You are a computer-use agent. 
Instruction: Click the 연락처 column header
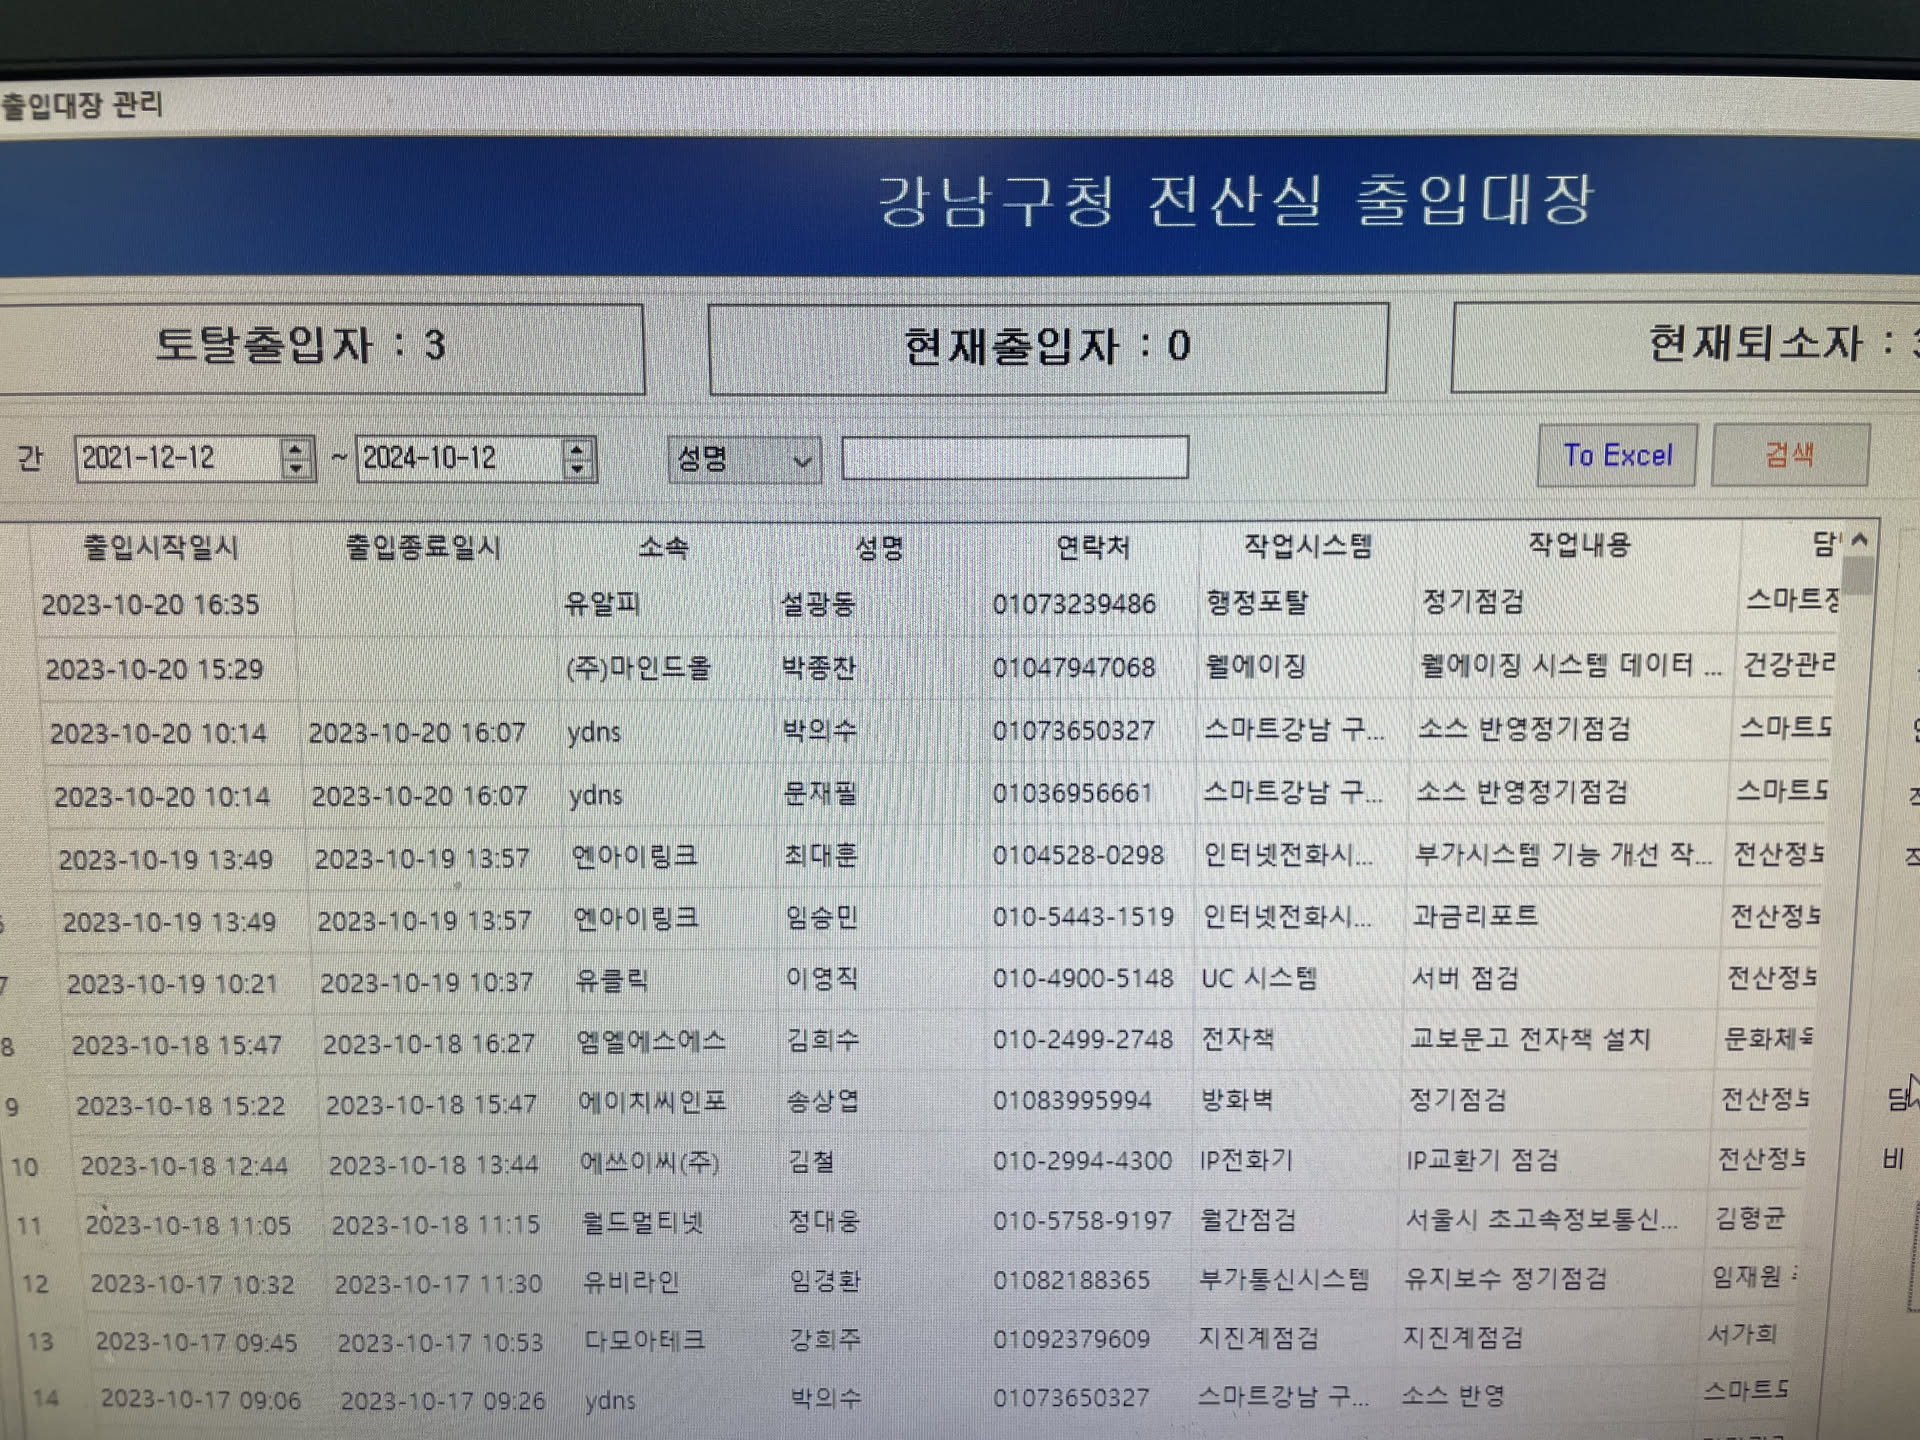click(1092, 547)
